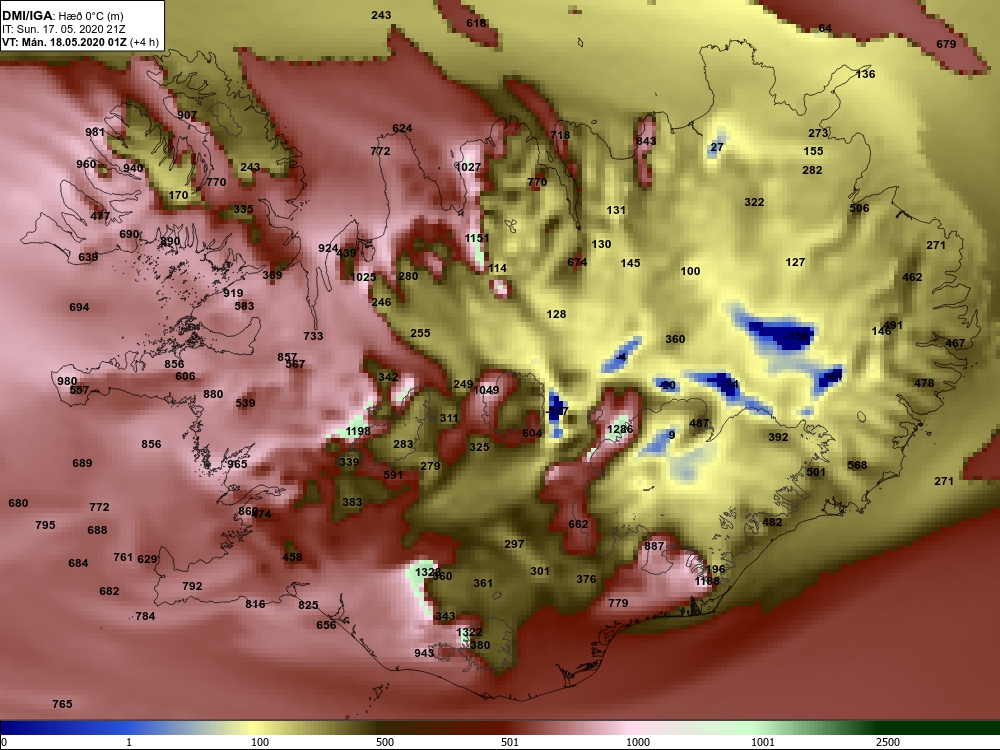Click the 1001 label on the color scale
The width and height of the screenshot is (1000, 750).
pyautogui.click(x=763, y=742)
